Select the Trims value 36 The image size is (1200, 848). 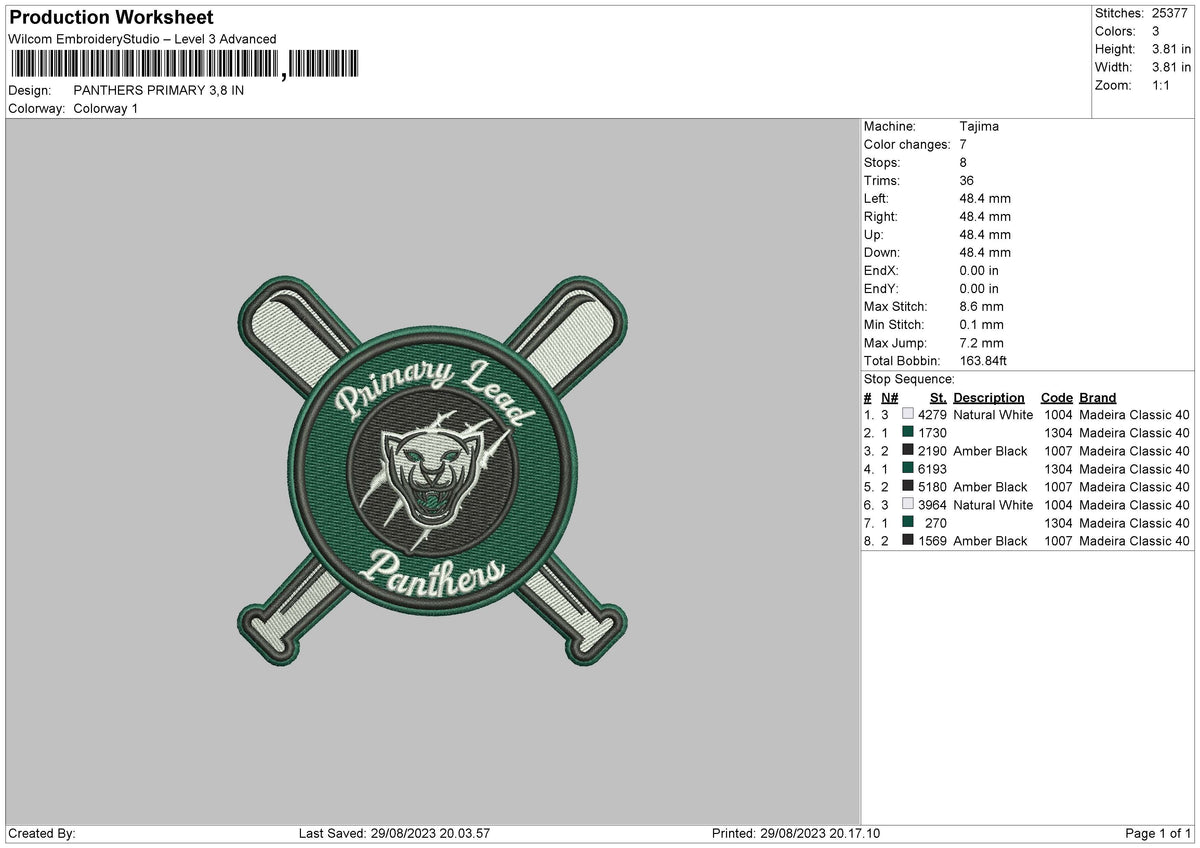tap(967, 180)
